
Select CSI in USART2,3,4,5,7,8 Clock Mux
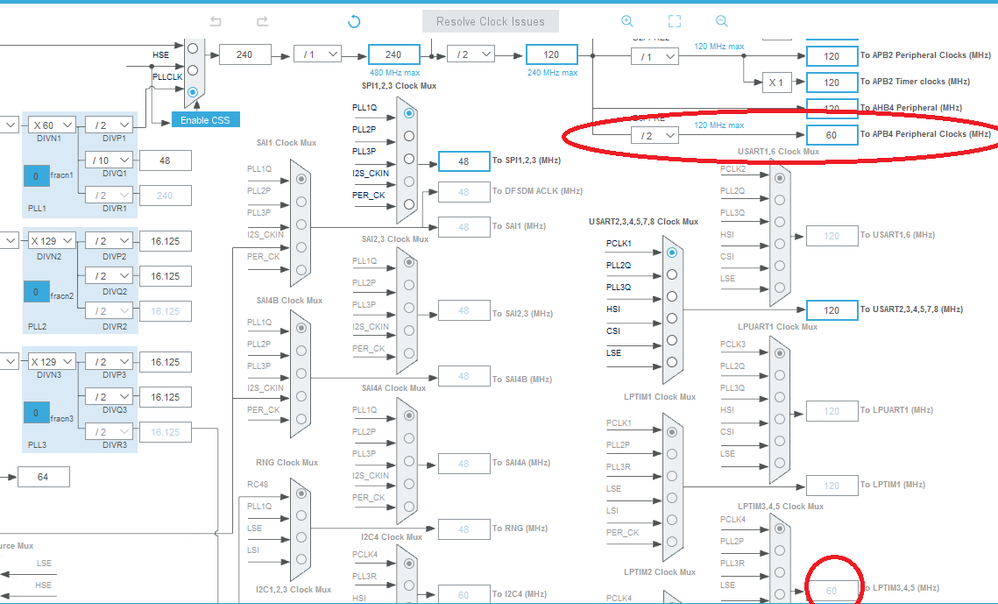tap(672, 341)
